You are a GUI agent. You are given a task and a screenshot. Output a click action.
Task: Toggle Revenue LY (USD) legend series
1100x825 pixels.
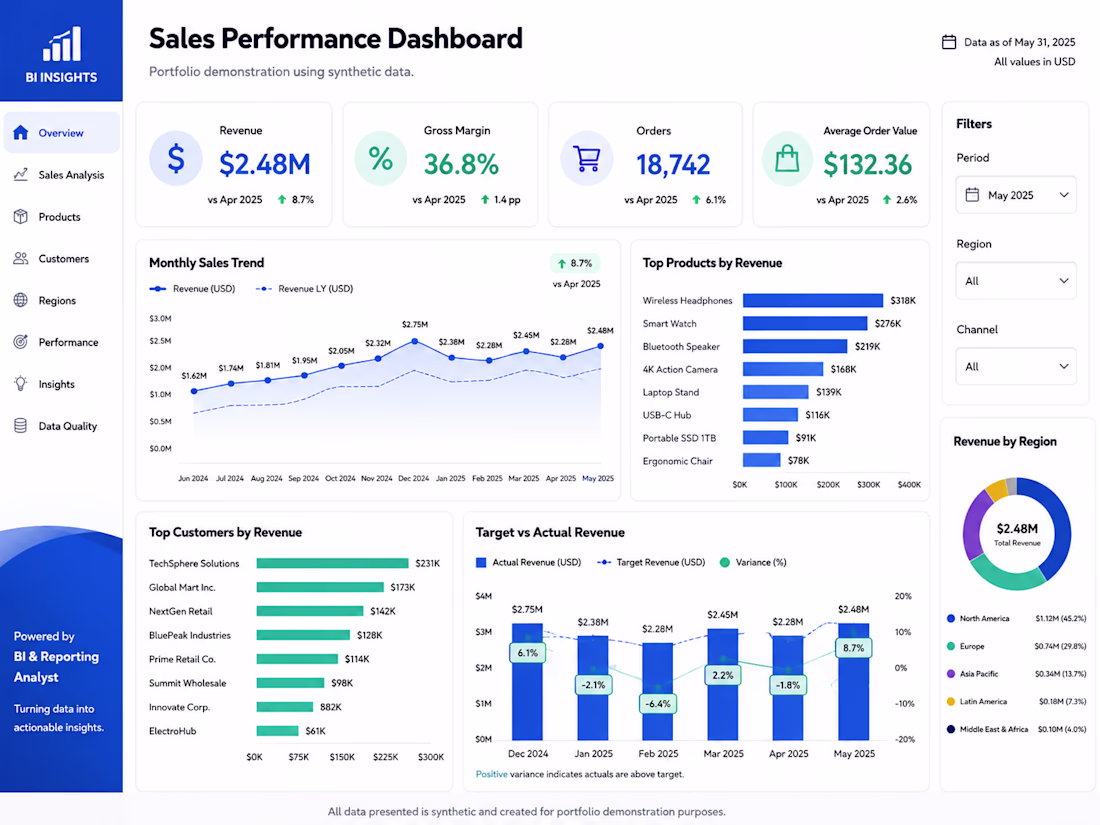(x=304, y=288)
